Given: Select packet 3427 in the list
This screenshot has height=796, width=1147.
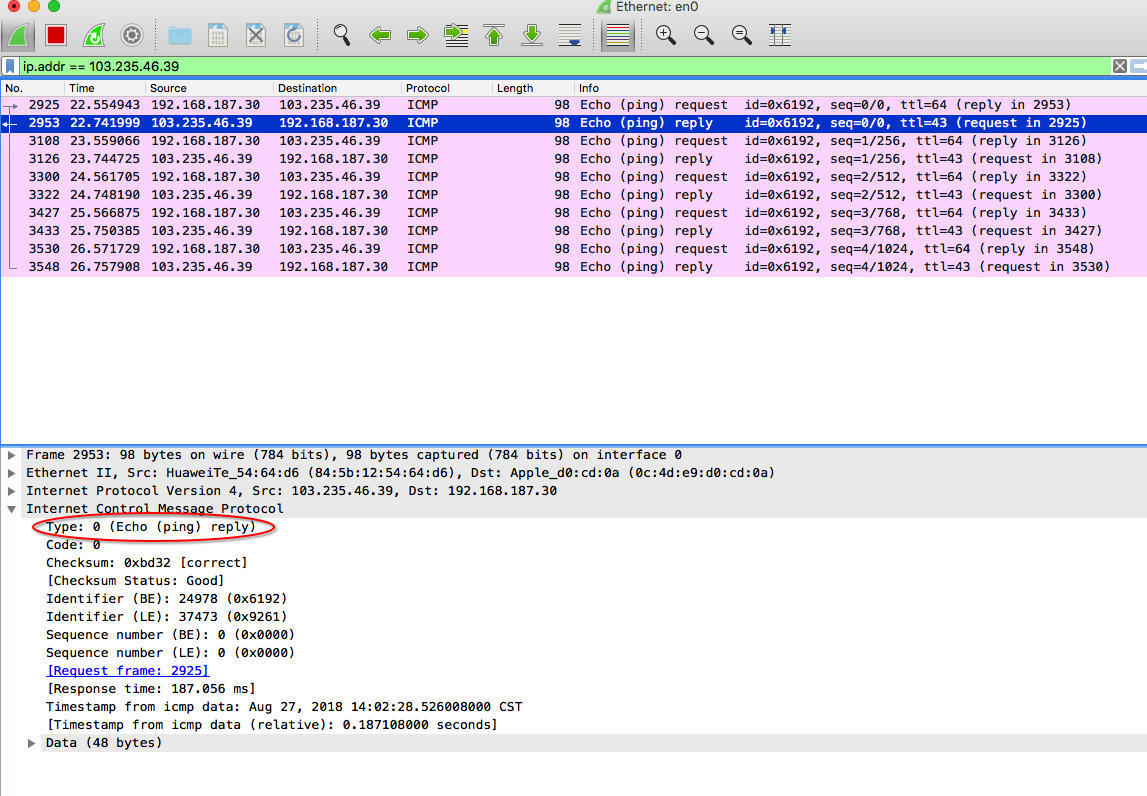Looking at the screenshot, I should [574, 213].
